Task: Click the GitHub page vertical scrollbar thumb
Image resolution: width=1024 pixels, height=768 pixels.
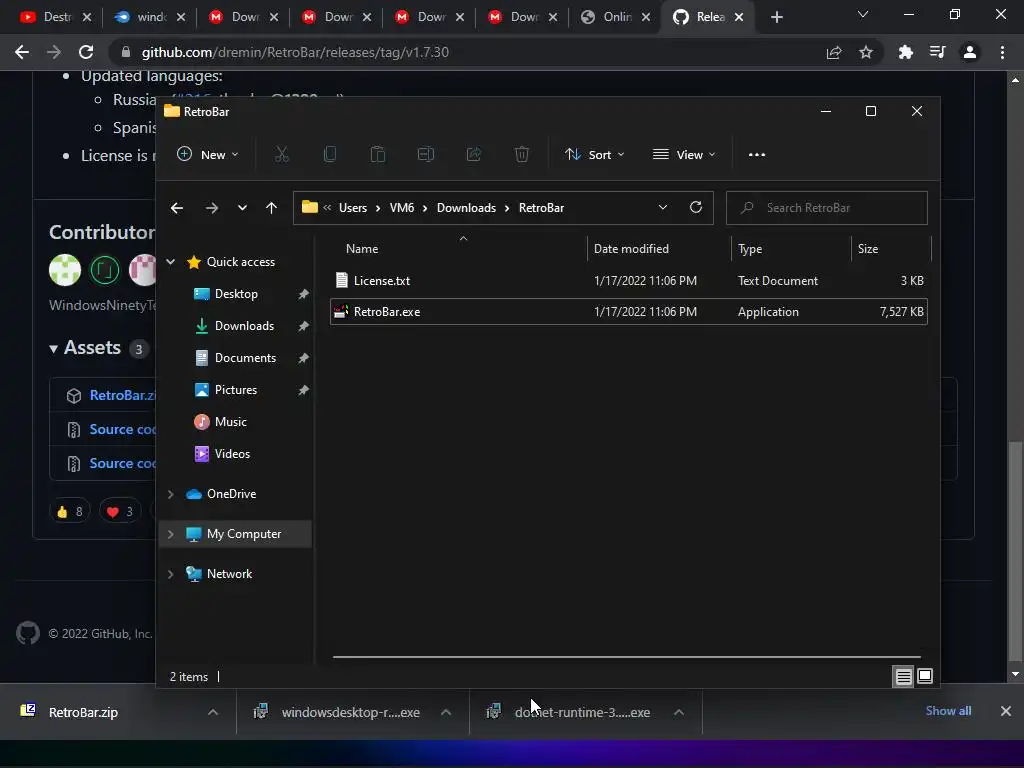Action: (x=1015, y=552)
